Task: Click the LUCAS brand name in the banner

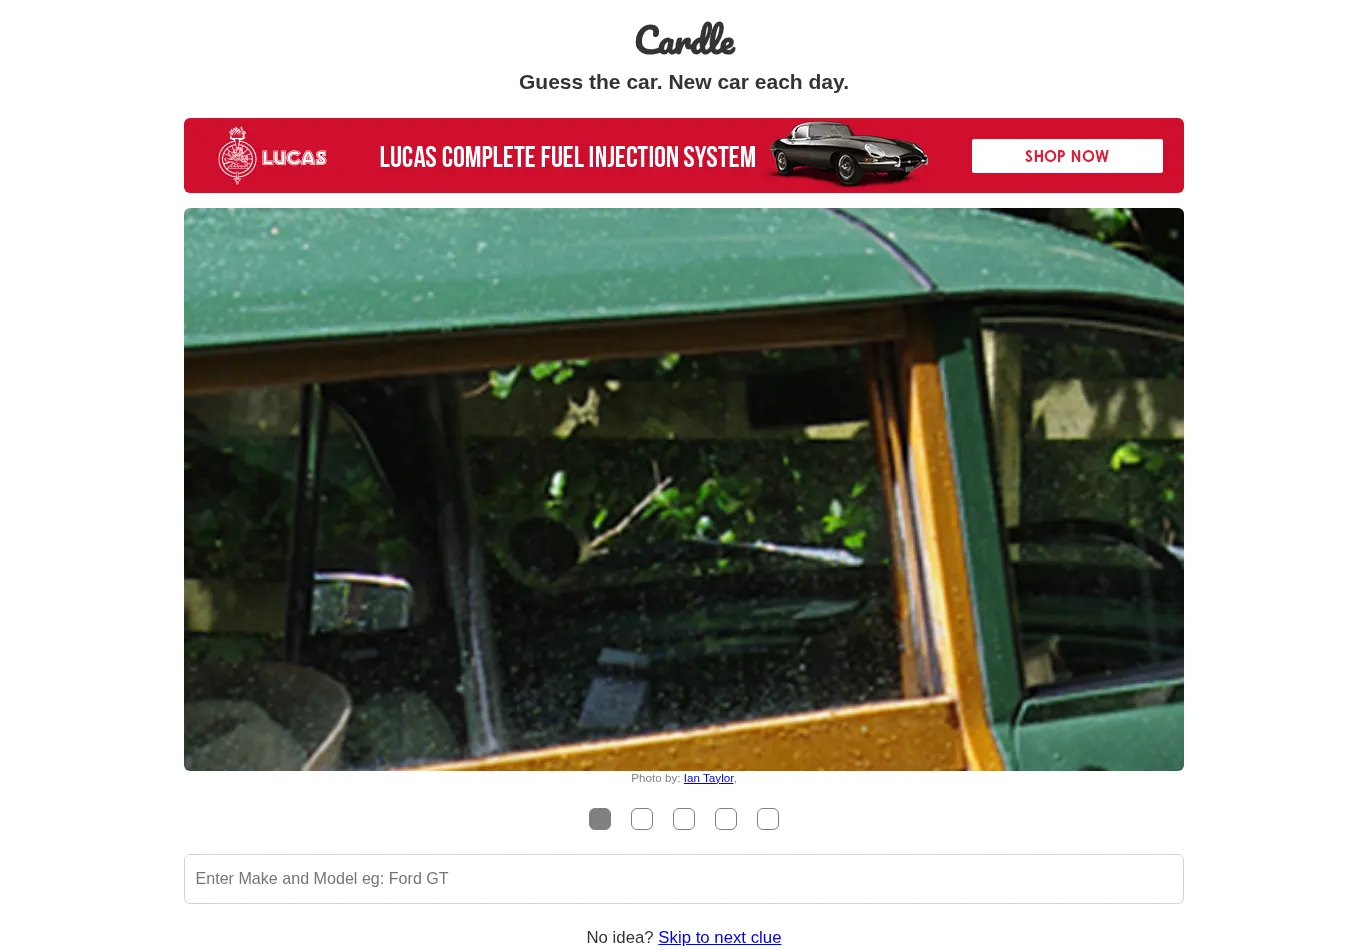Action: 294,157
